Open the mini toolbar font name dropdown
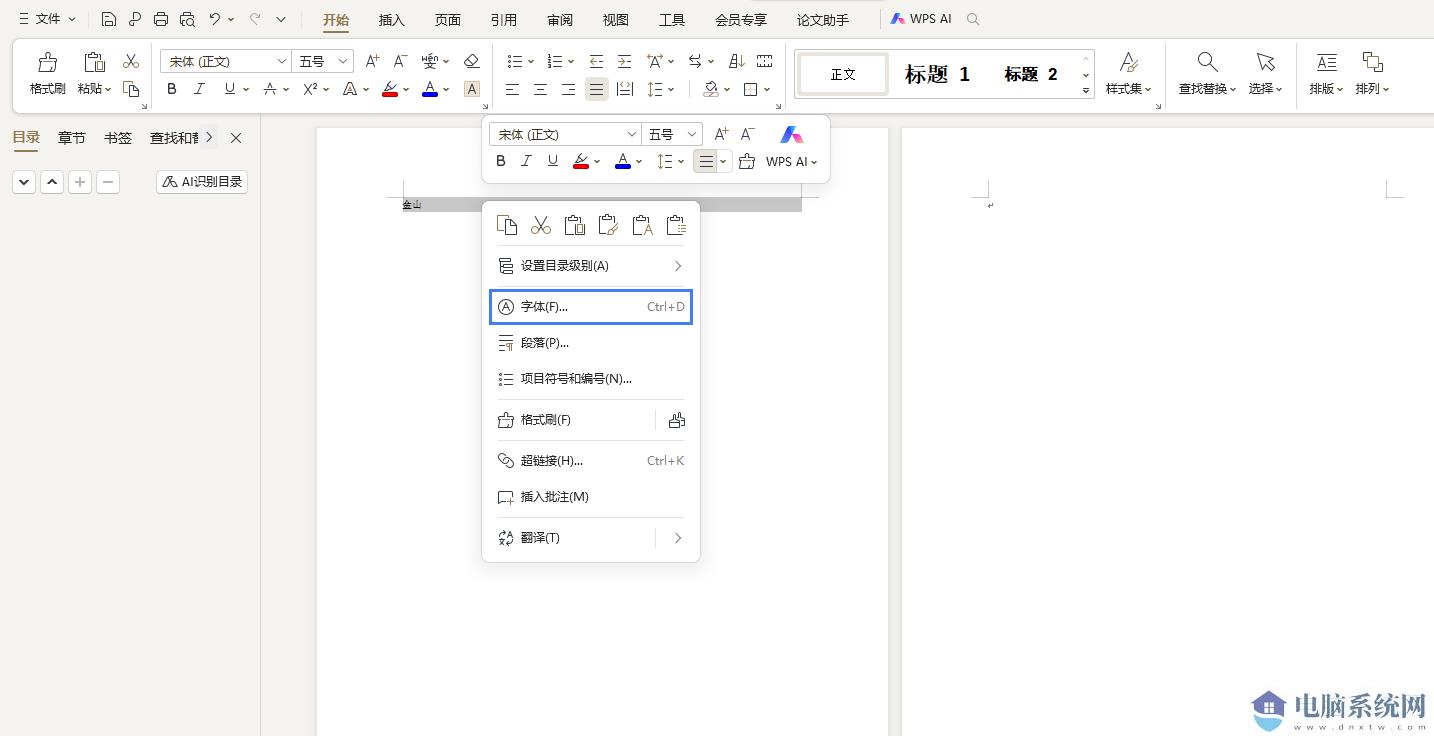Screen dimensions: 1434x736 (631, 134)
